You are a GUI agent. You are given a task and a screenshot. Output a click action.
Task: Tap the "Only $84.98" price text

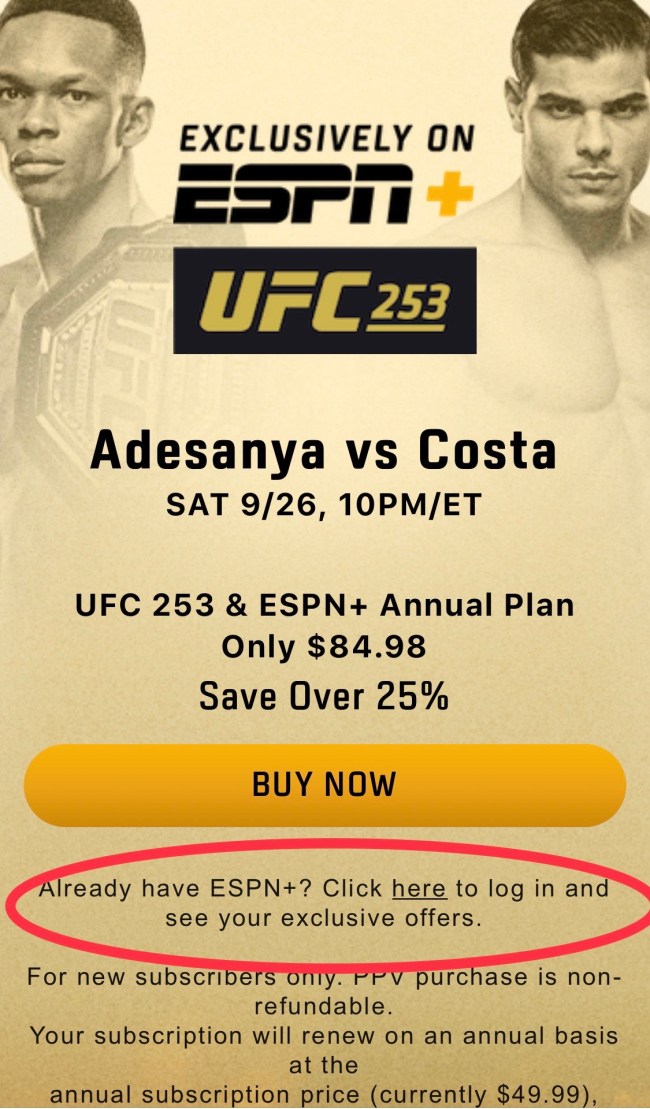coord(324,647)
